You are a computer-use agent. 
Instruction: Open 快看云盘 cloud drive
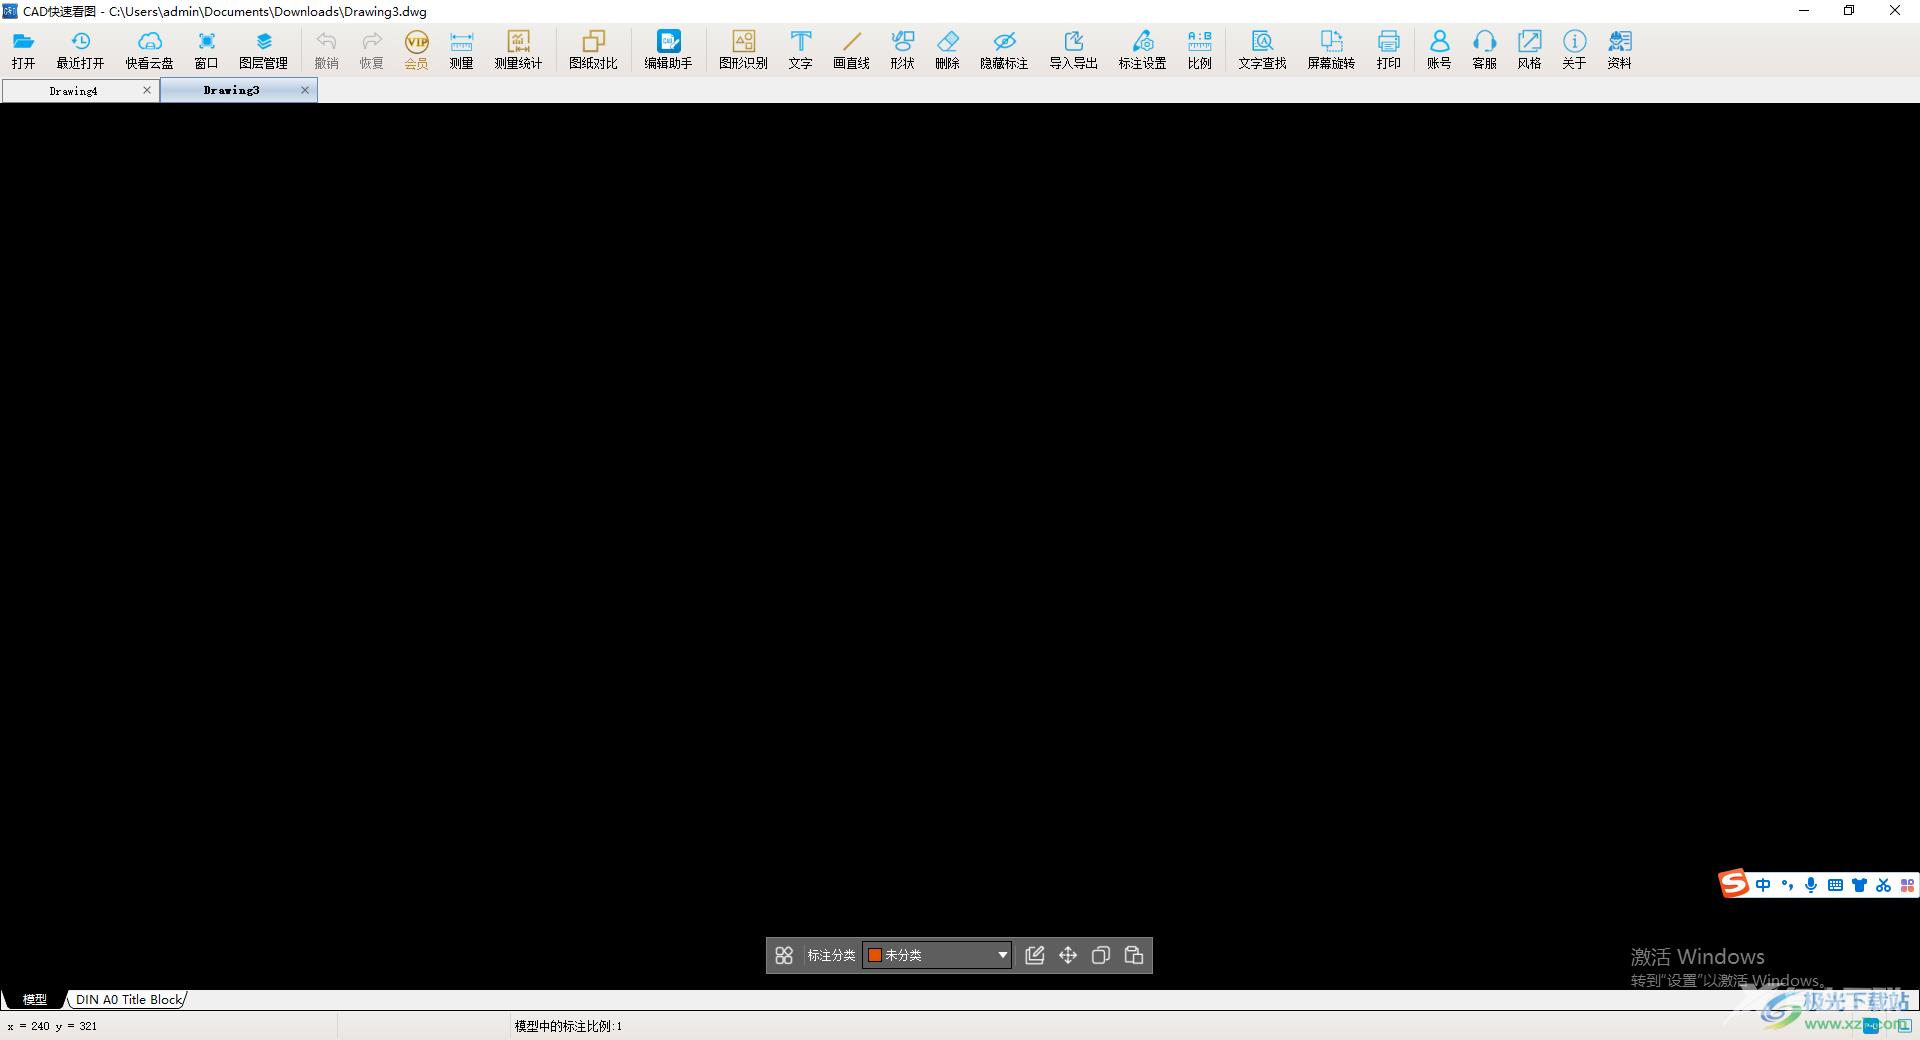click(149, 49)
